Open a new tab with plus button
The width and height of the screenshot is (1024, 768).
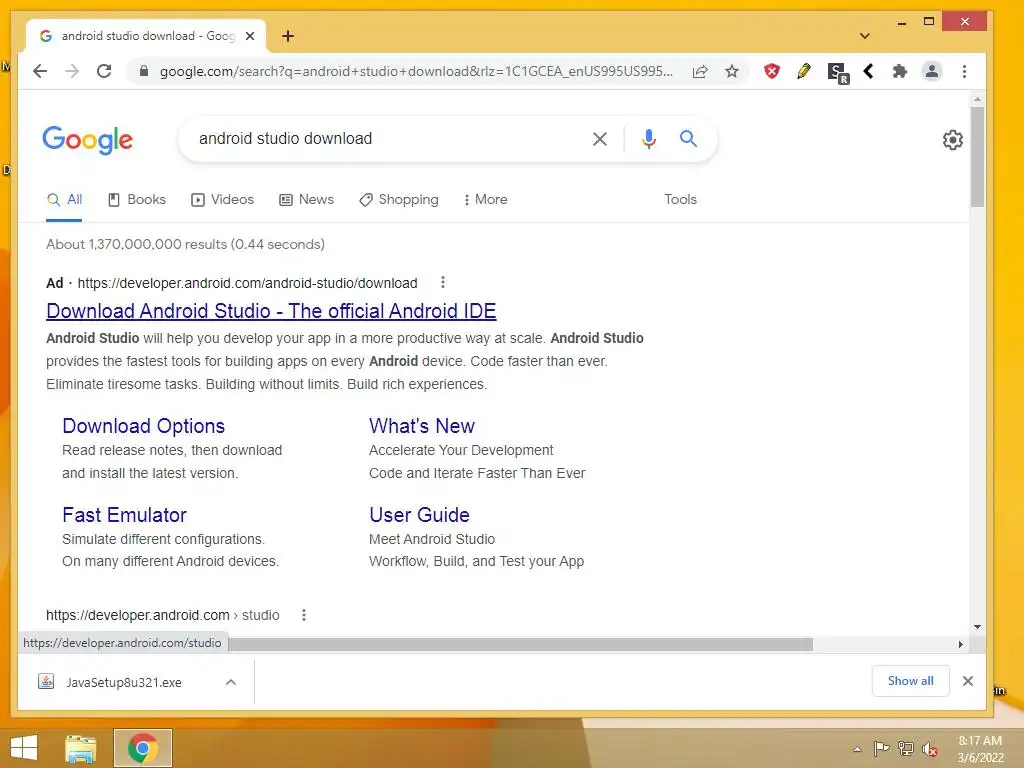click(288, 36)
